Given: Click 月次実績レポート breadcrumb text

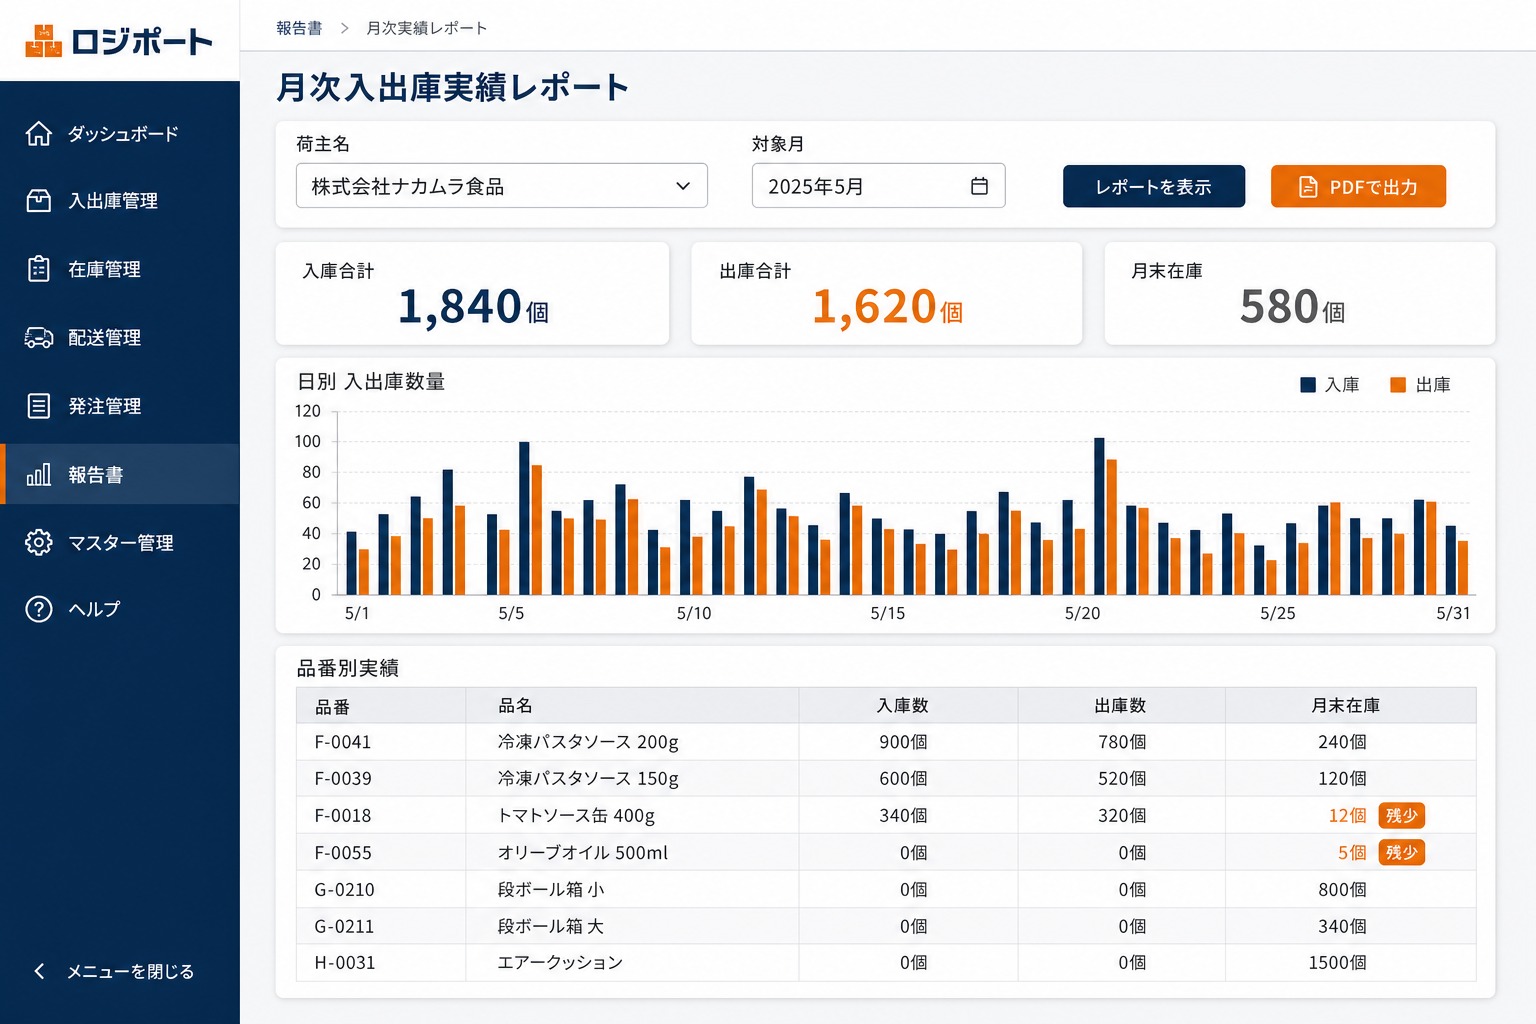Looking at the screenshot, I should (427, 28).
